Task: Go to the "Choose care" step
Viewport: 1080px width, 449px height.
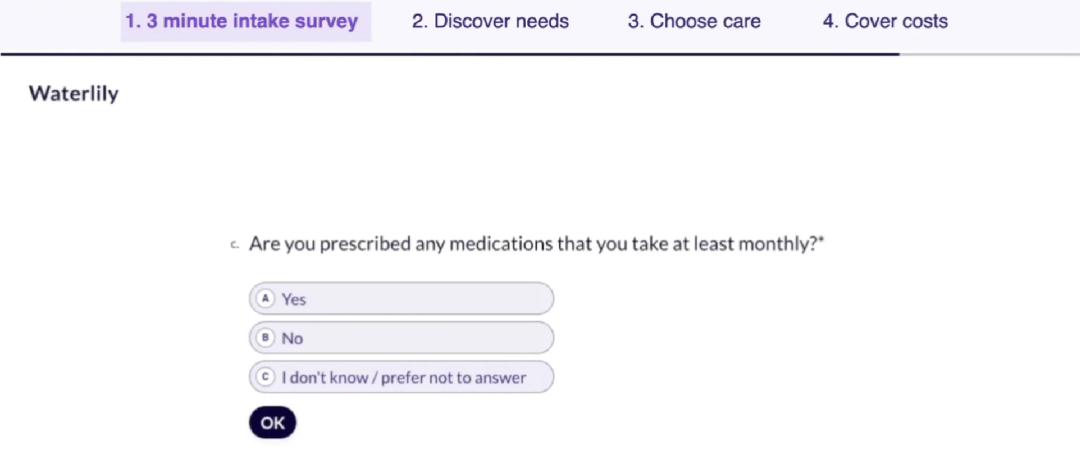Action: coord(694,21)
